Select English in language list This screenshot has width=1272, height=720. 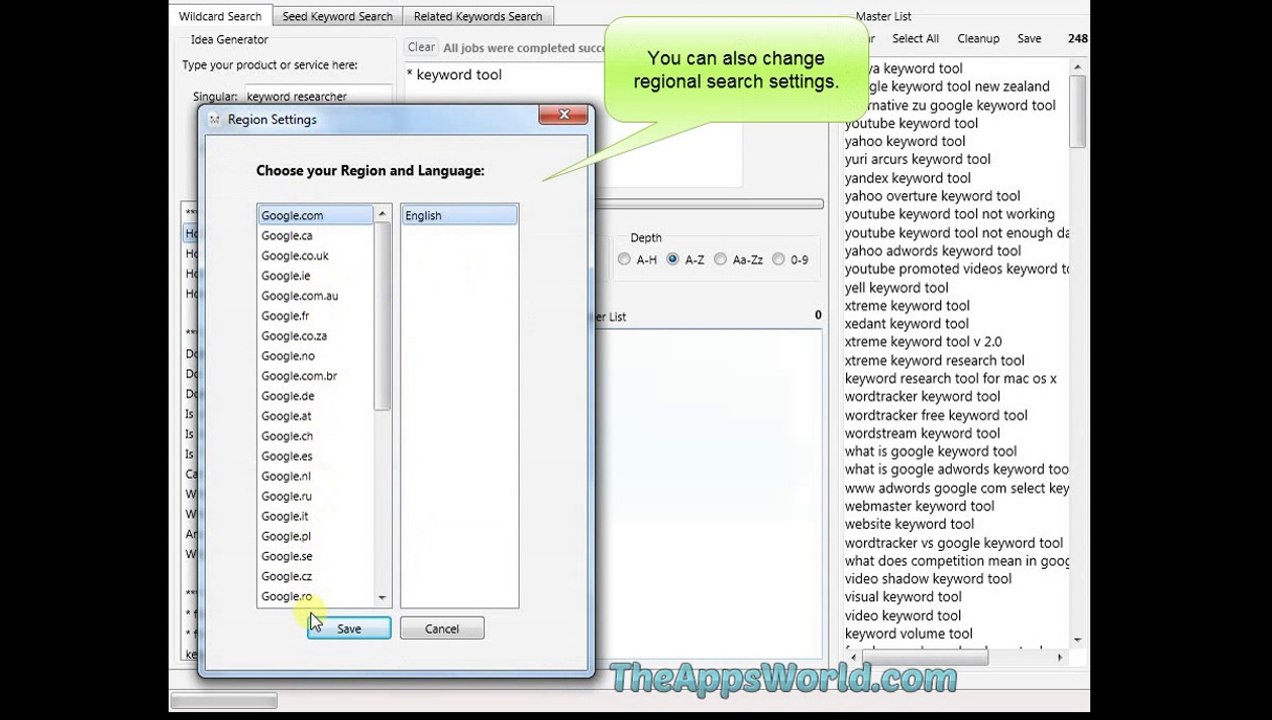459,215
